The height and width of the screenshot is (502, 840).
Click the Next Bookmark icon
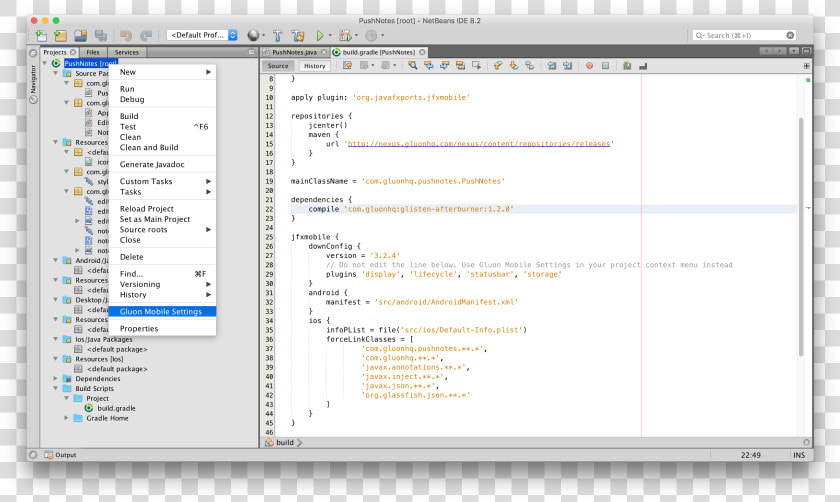pos(514,65)
